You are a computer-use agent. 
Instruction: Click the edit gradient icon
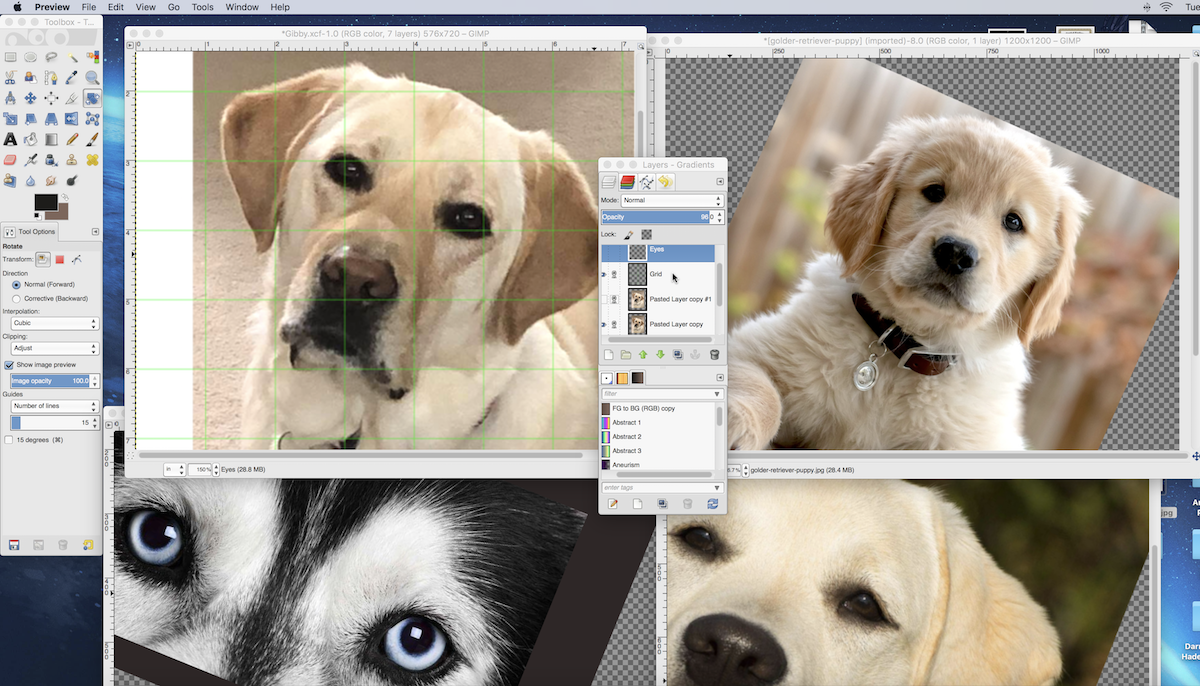click(613, 504)
